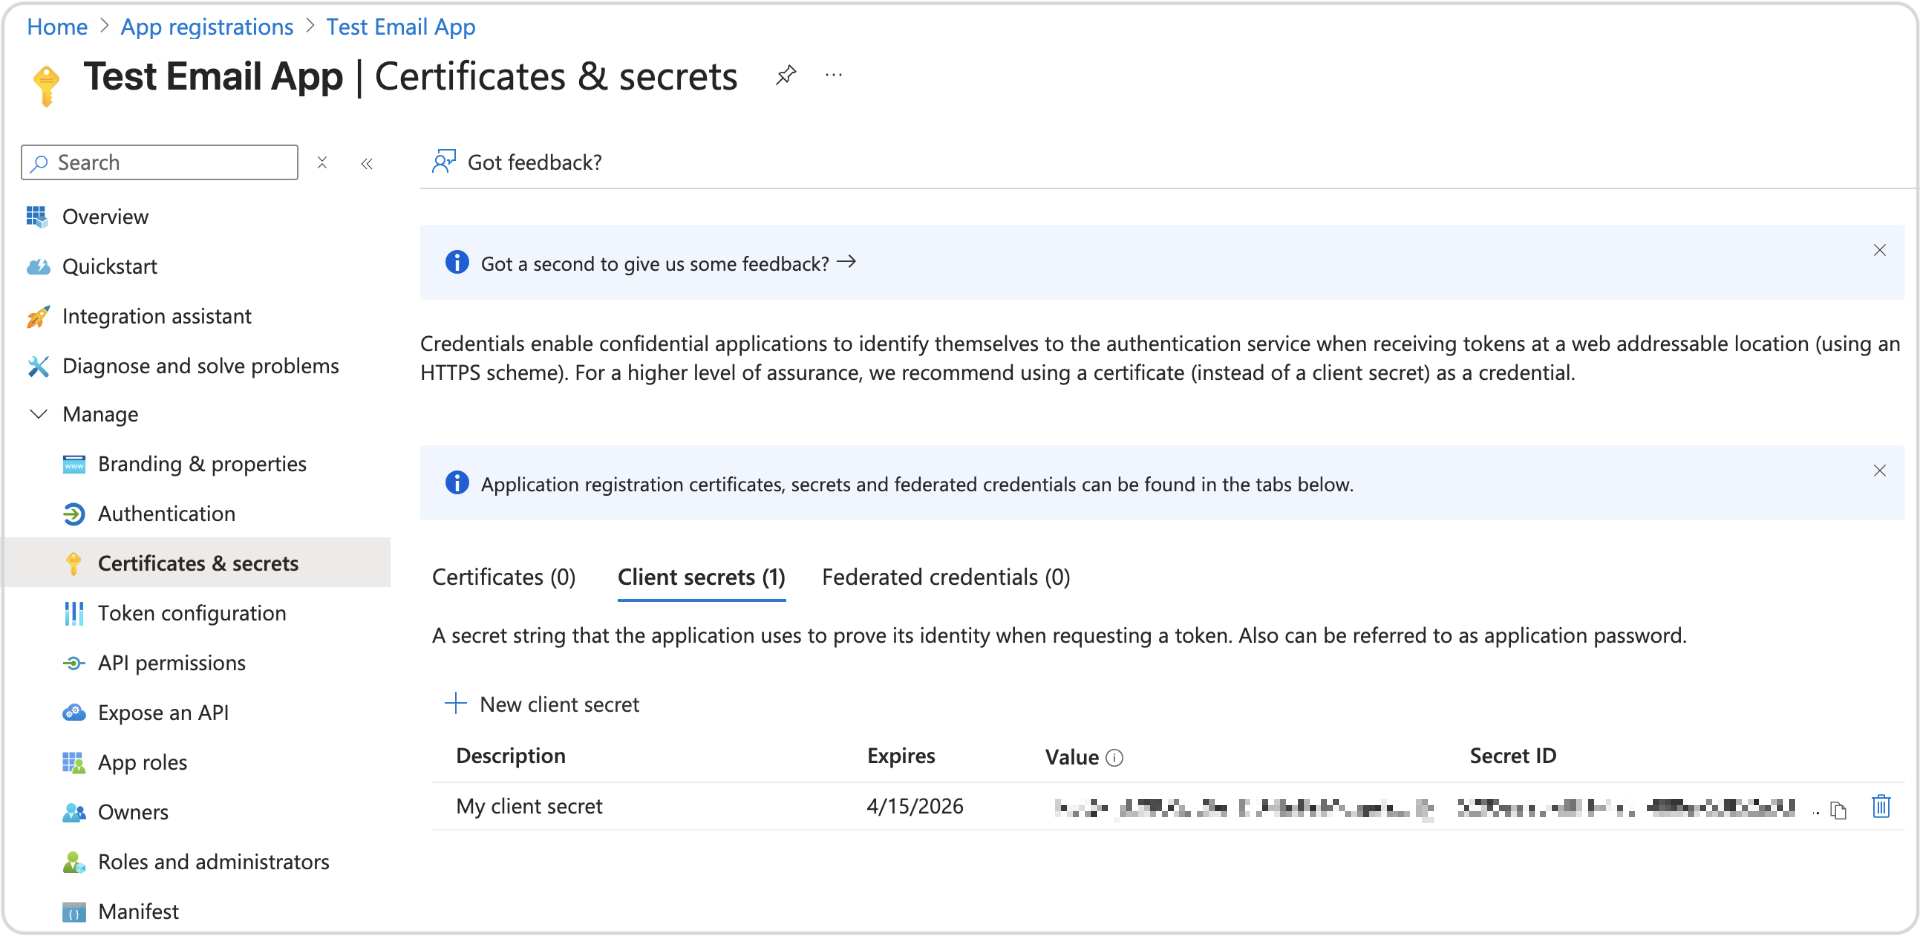Switch to the Certificates tab

point(503,577)
